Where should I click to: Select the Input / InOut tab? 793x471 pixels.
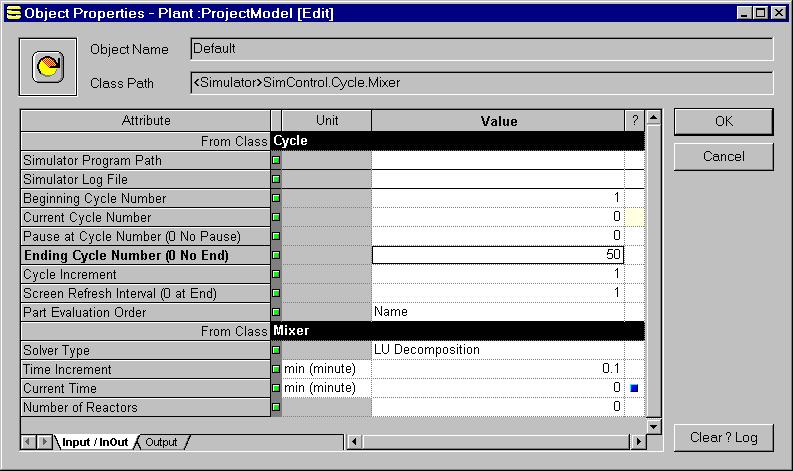95,442
